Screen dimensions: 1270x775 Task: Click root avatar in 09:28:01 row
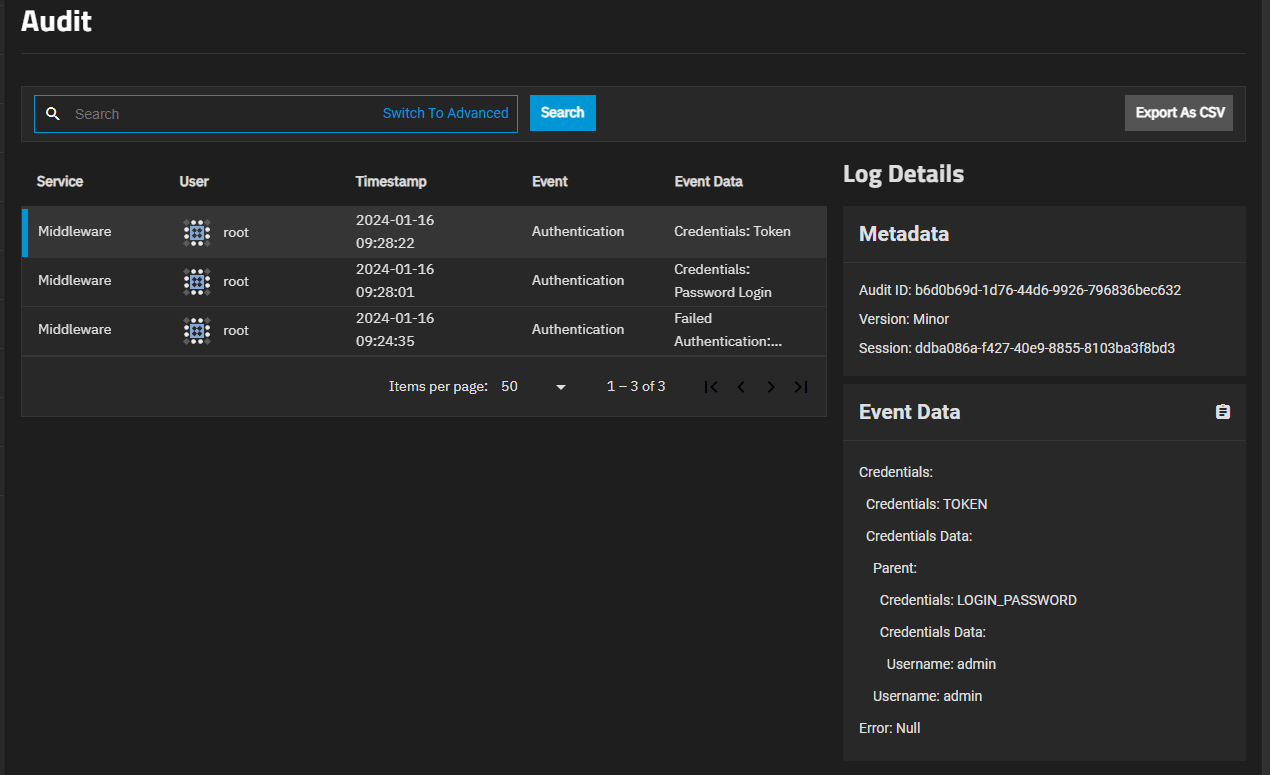pos(197,281)
